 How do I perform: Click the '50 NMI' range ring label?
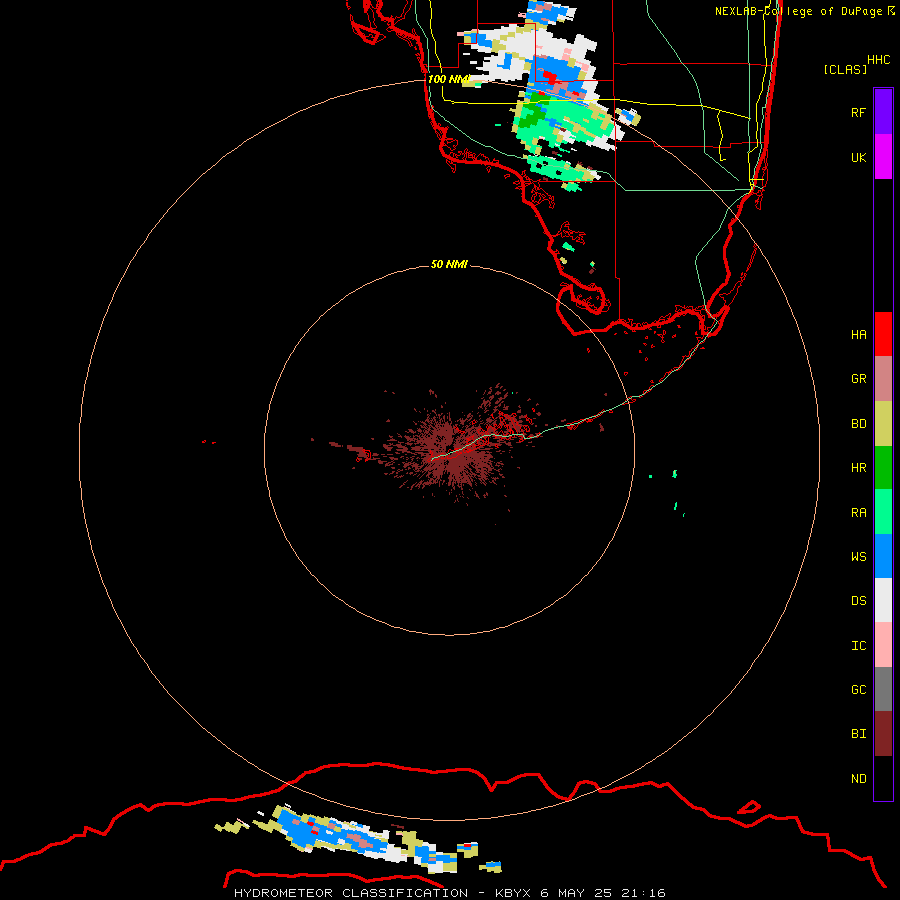pyautogui.click(x=449, y=264)
